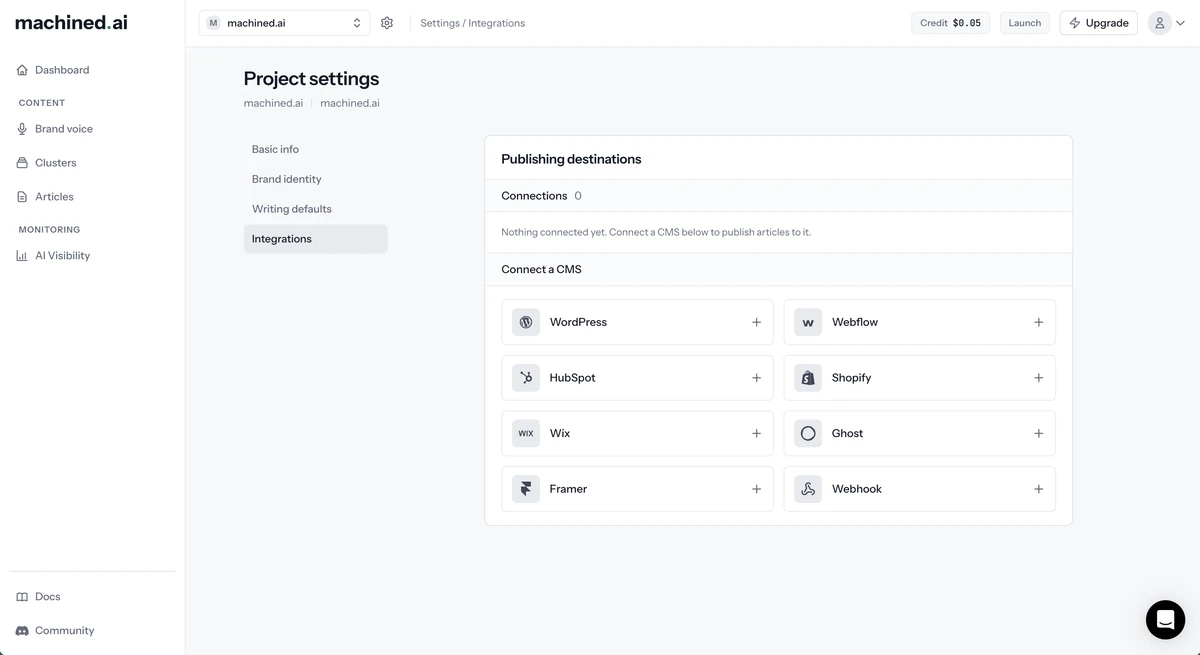The height and width of the screenshot is (655, 1200).
Task: Select the Webhook CMS card label
Action: pyautogui.click(x=857, y=489)
